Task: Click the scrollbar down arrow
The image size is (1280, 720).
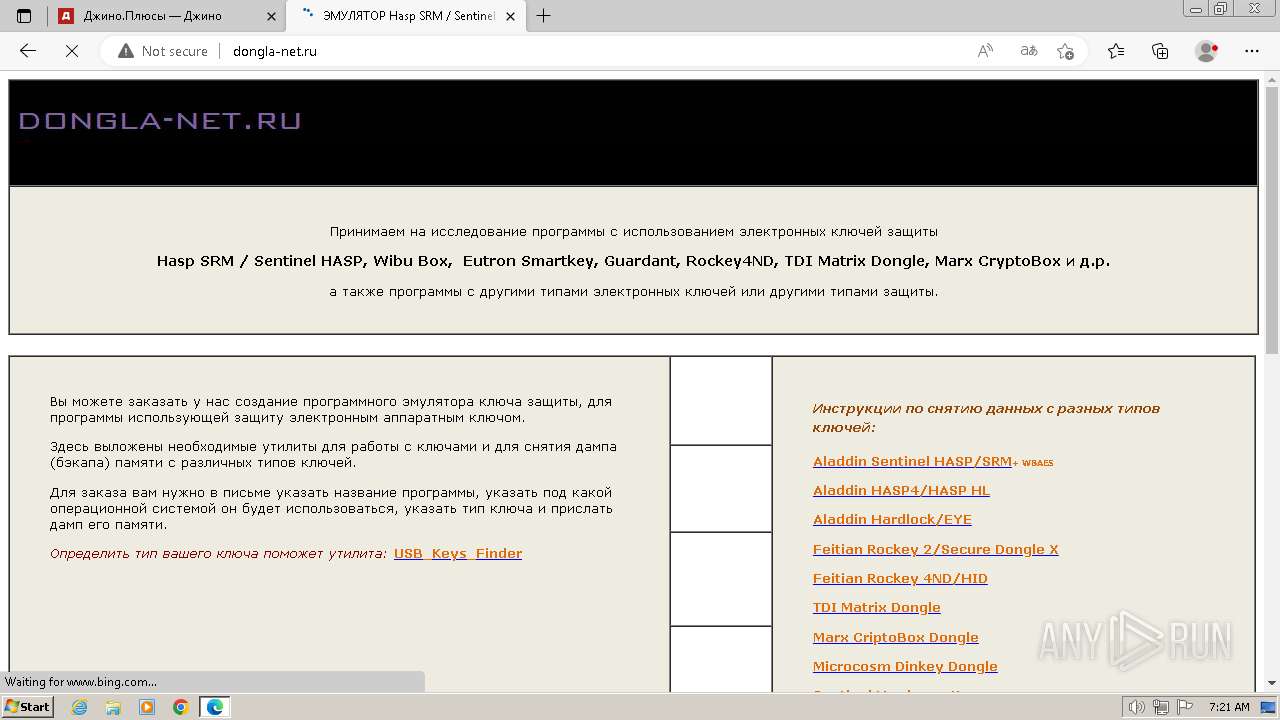Action: [1272, 683]
